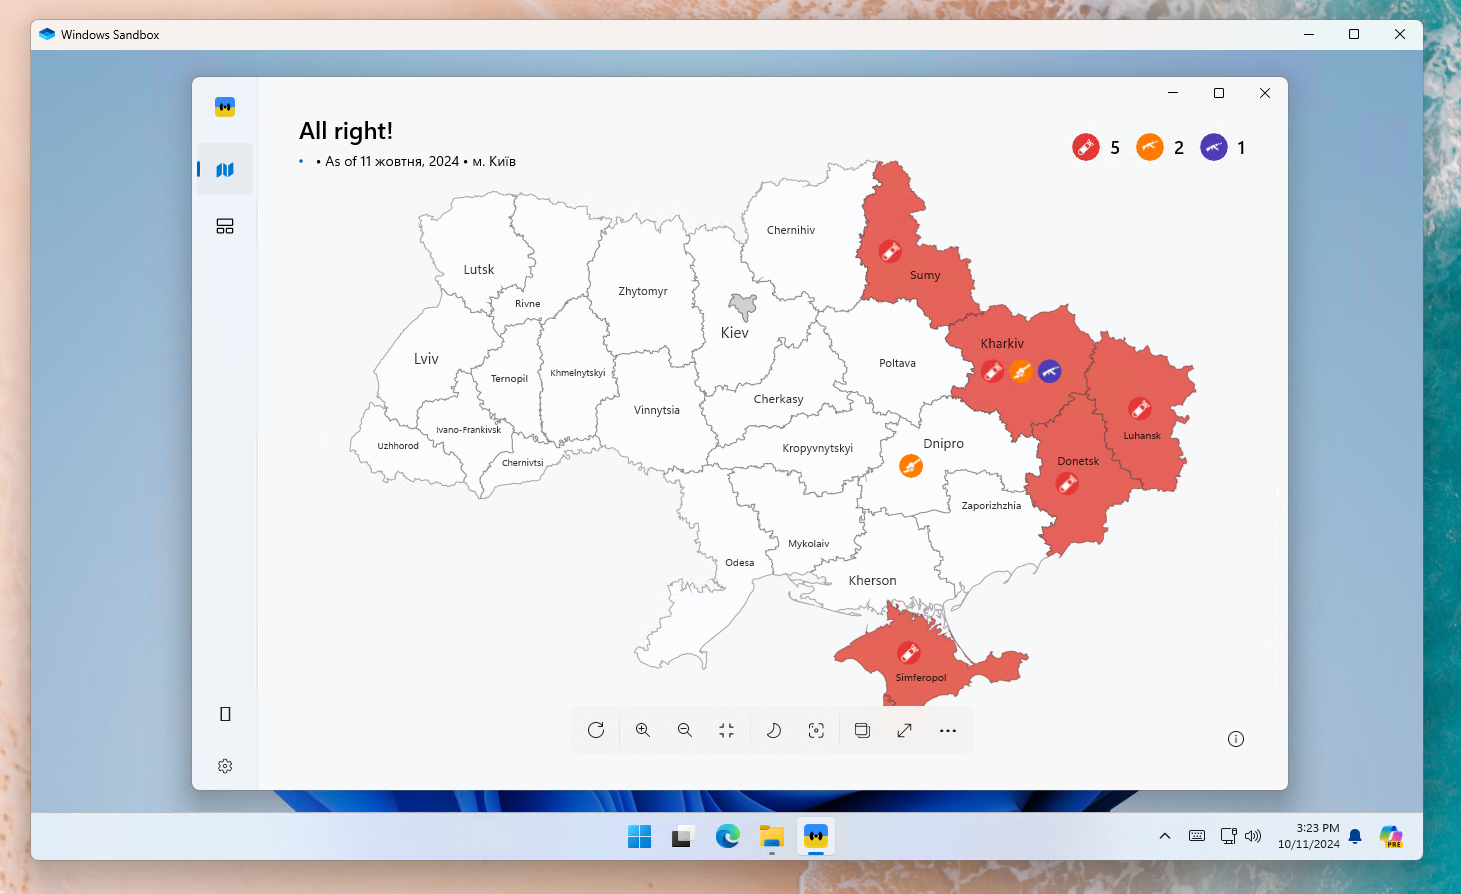
Task: Select the Ivano-Frankivsk region label
Action: (468, 430)
